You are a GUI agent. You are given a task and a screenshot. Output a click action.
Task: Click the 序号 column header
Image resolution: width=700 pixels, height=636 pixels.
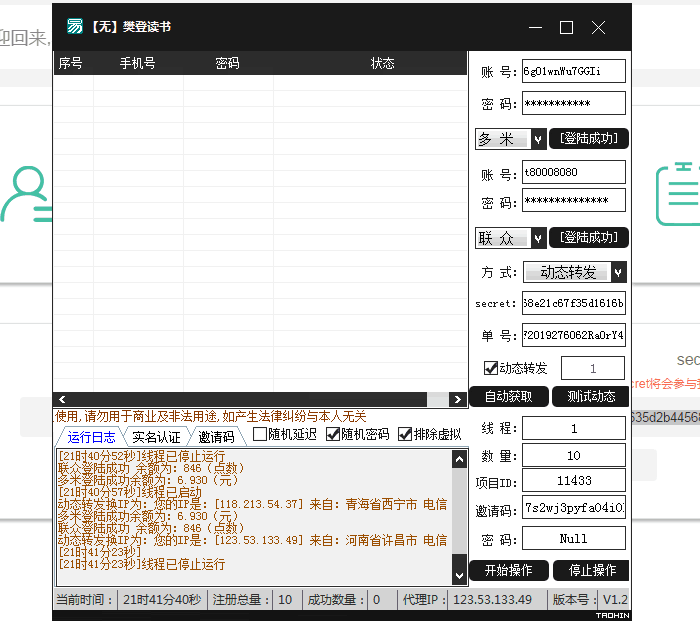coord(71,63)
